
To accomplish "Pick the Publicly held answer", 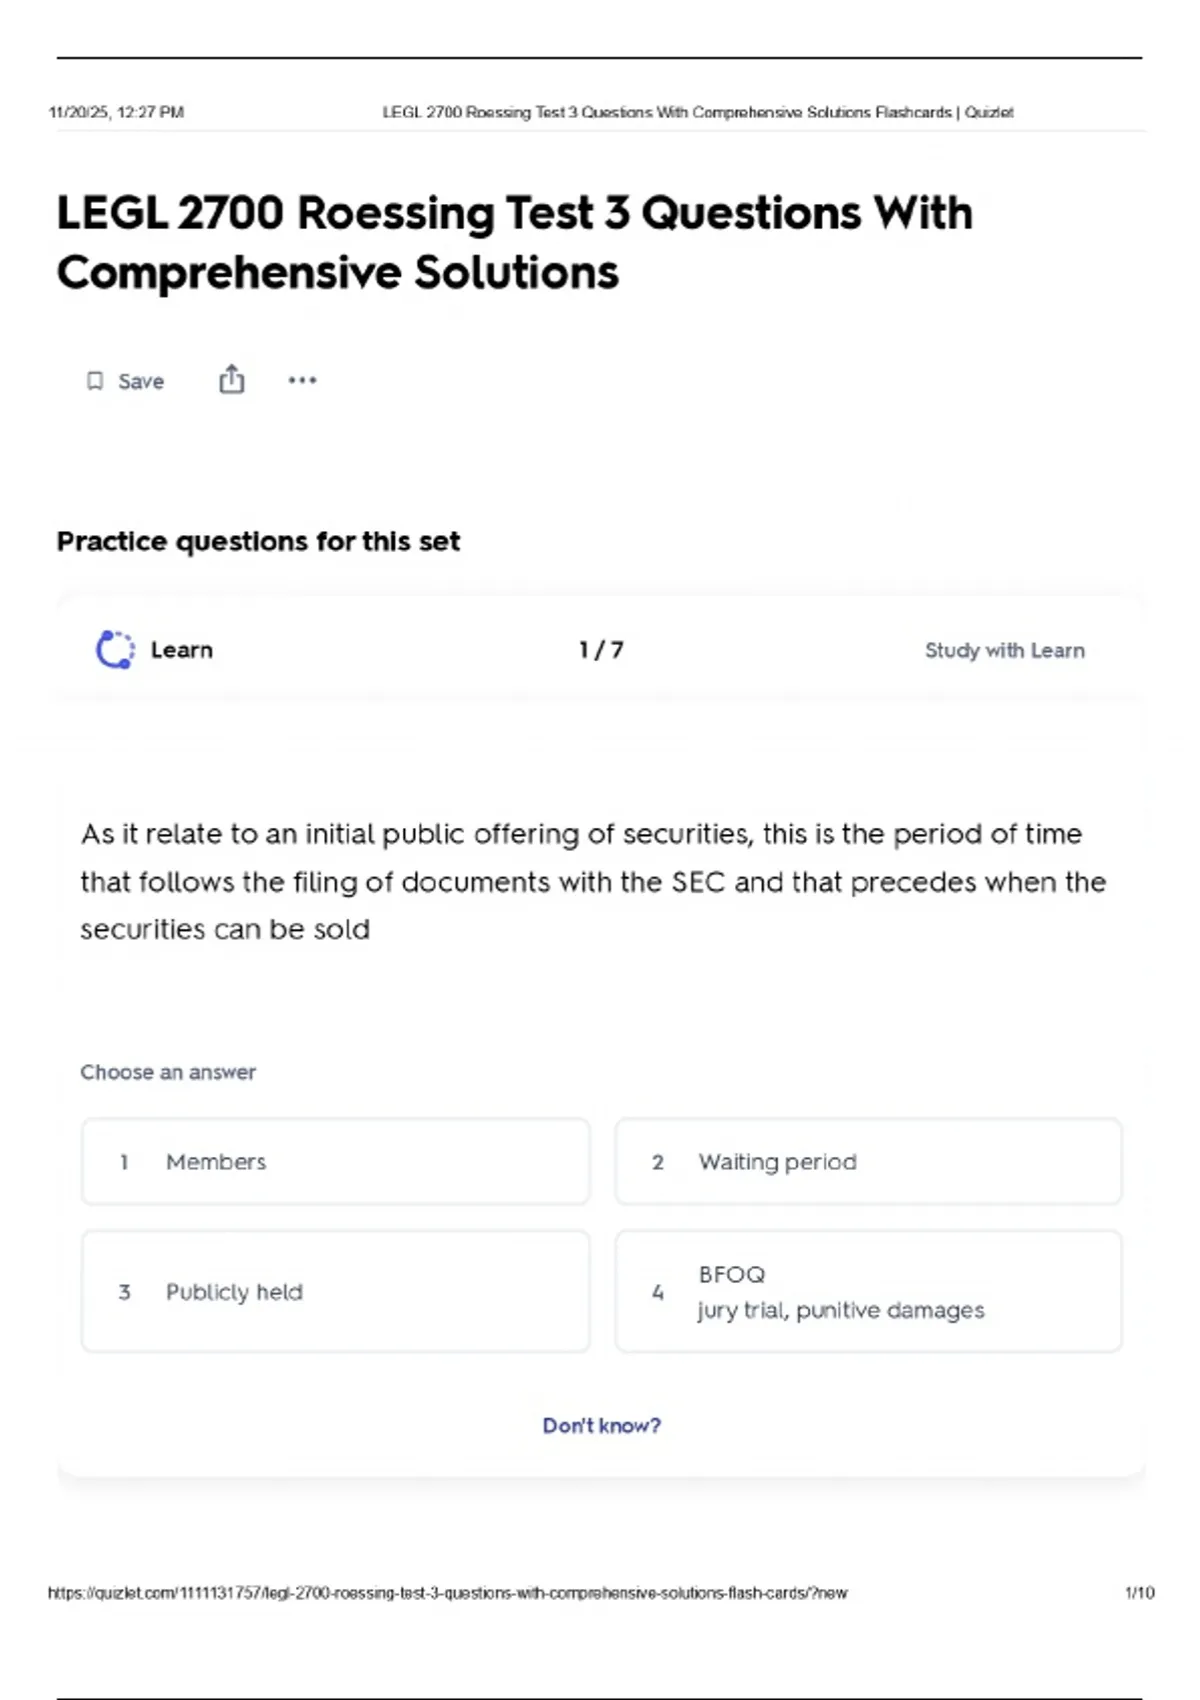I will click(335, 1292).
